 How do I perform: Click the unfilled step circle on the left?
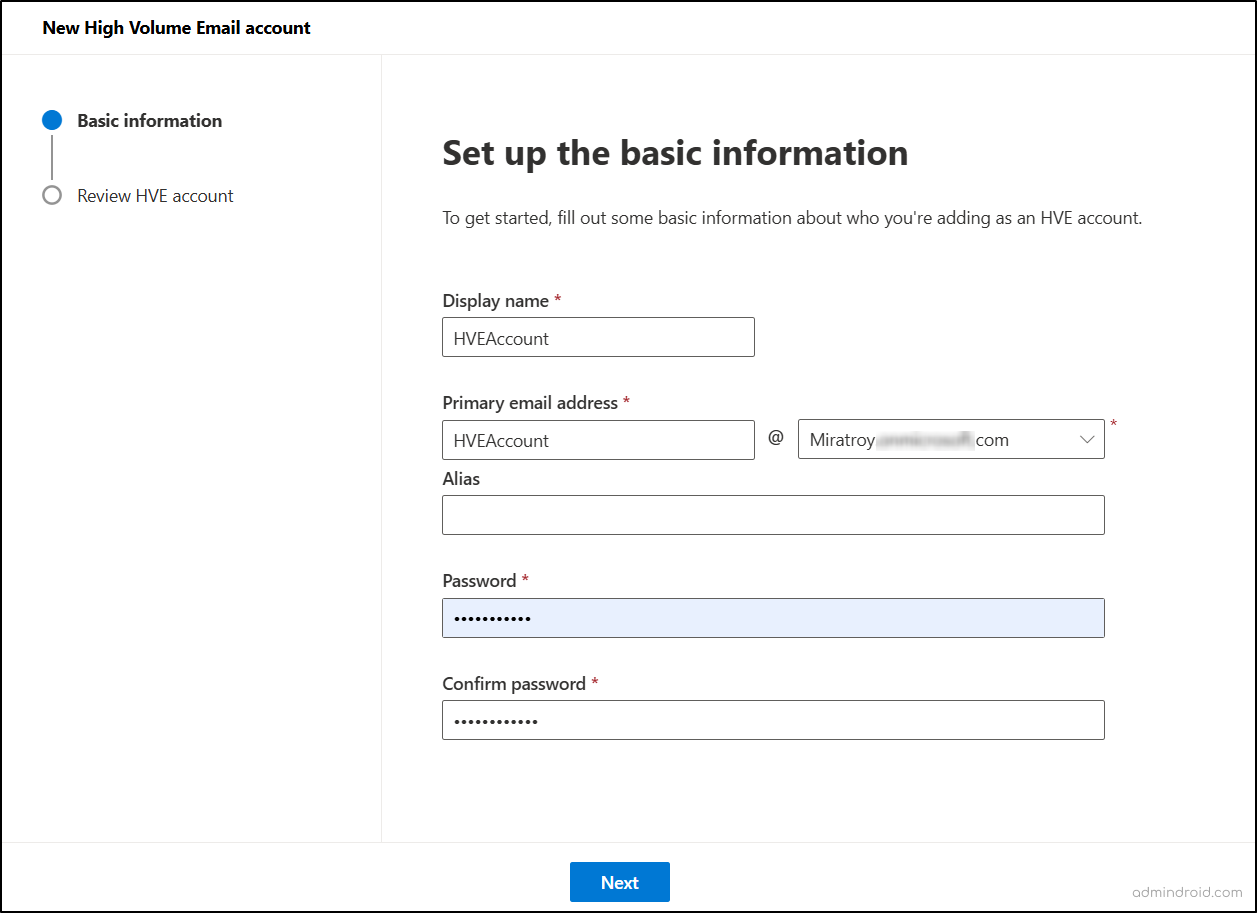coord(52,195)
